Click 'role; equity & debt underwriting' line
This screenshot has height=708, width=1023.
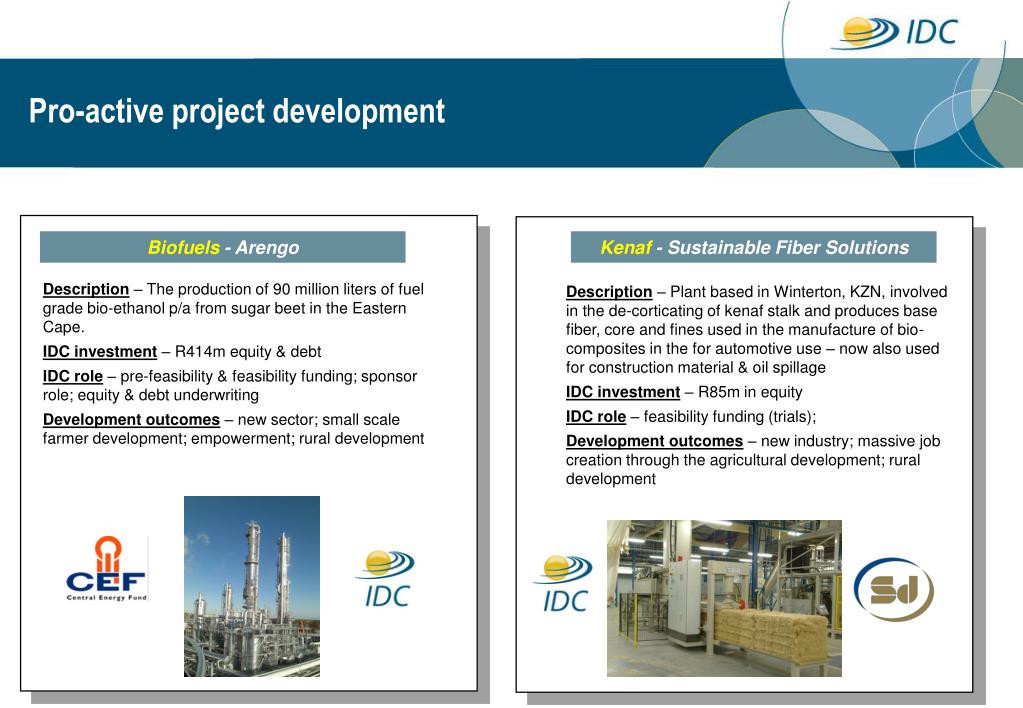151,395
